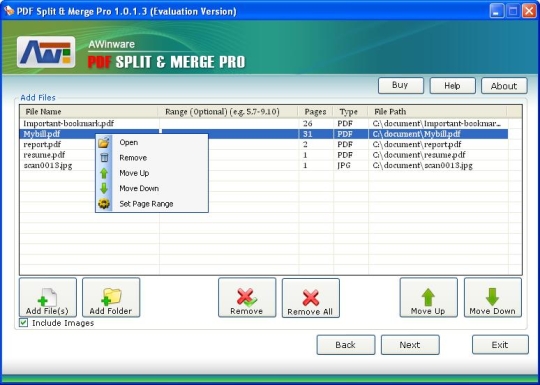Click the Add Folder icon button

111,298
